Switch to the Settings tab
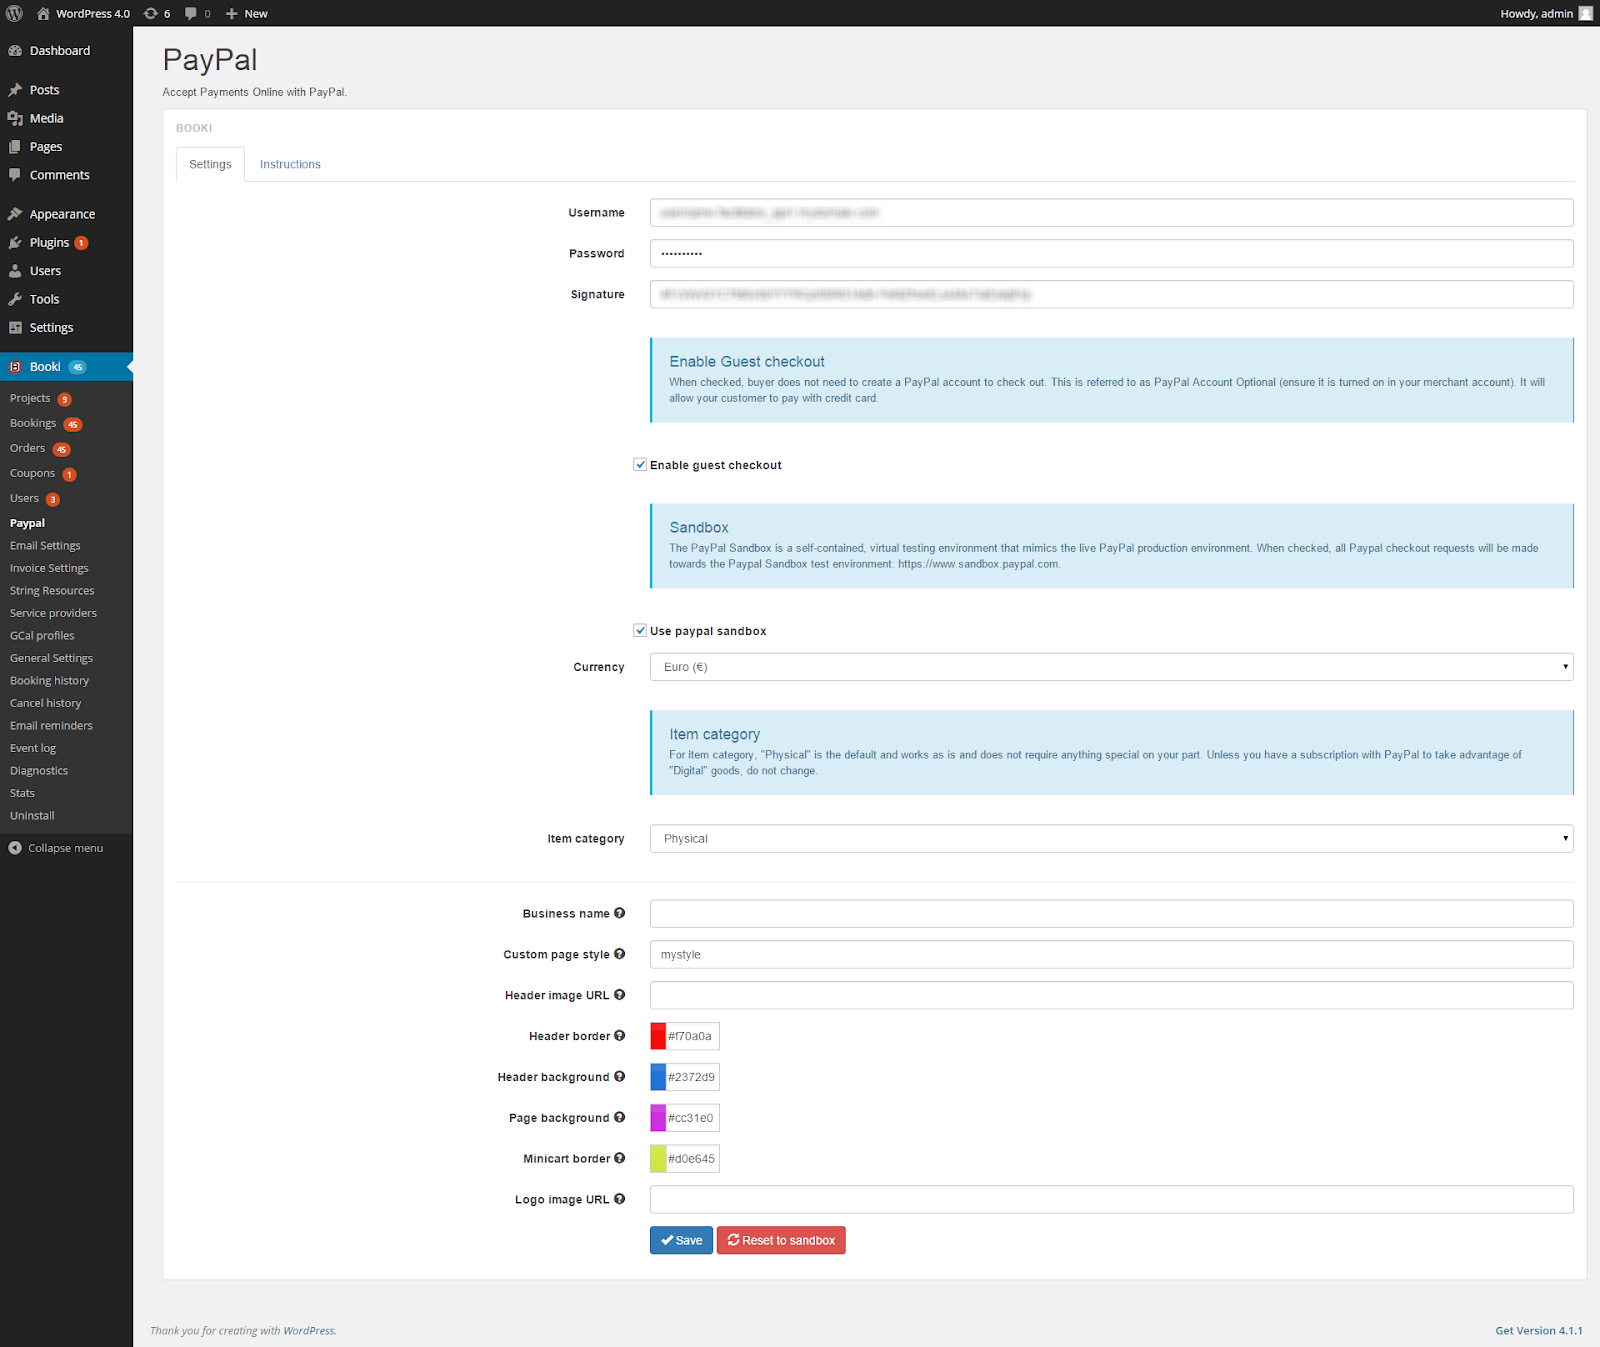The width and height of the screenshot is (1600, 1347). point(210,165)
